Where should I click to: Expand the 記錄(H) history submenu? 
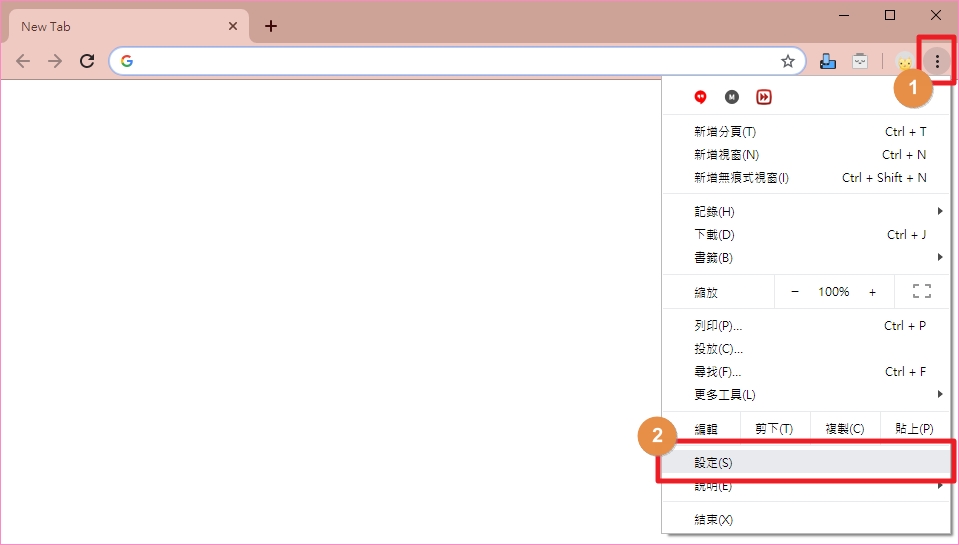click(806, 212)
